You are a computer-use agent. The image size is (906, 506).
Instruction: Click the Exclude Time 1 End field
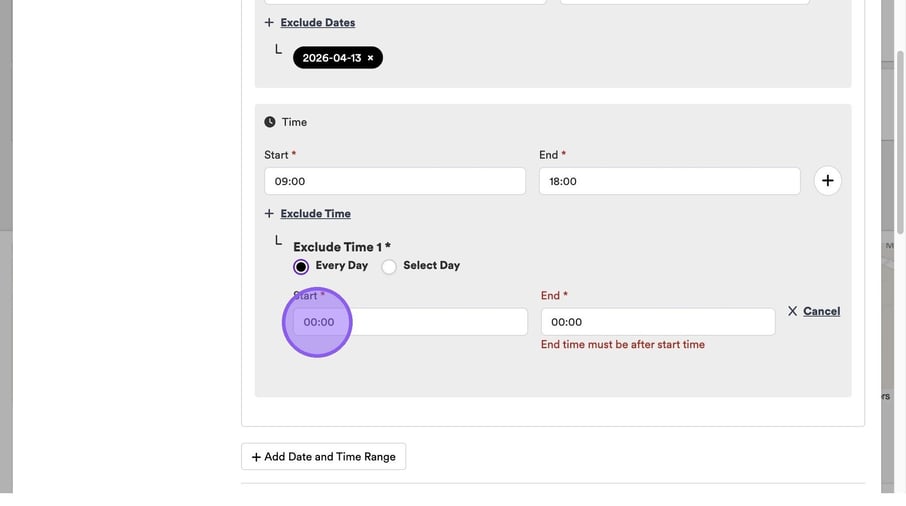pos(657,322)
